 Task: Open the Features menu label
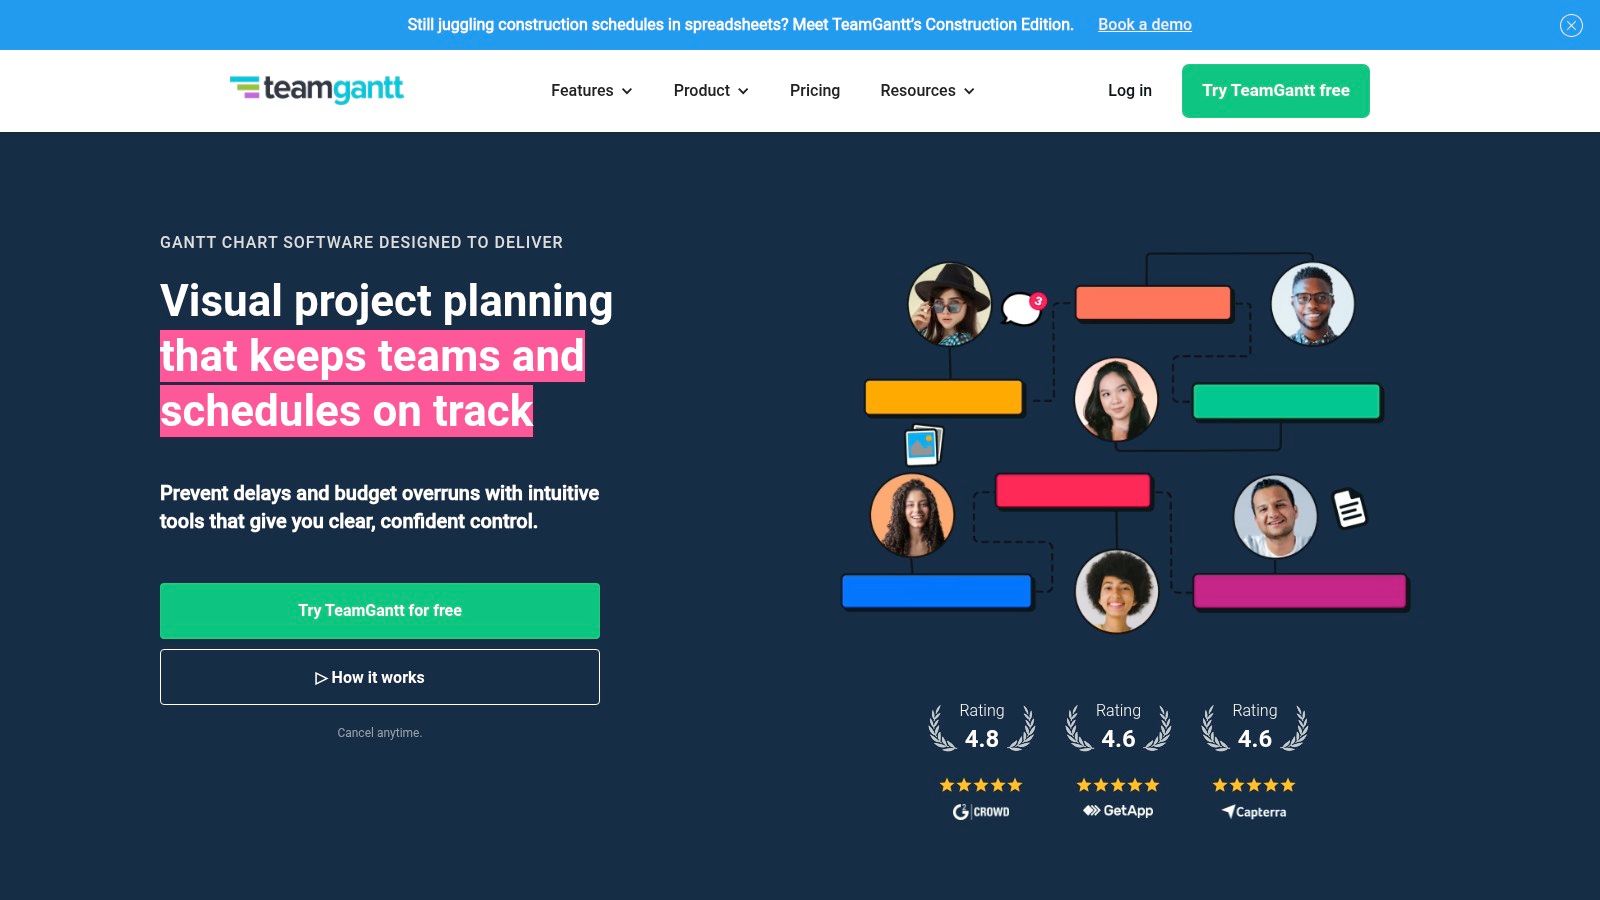(x=582, y=90)
